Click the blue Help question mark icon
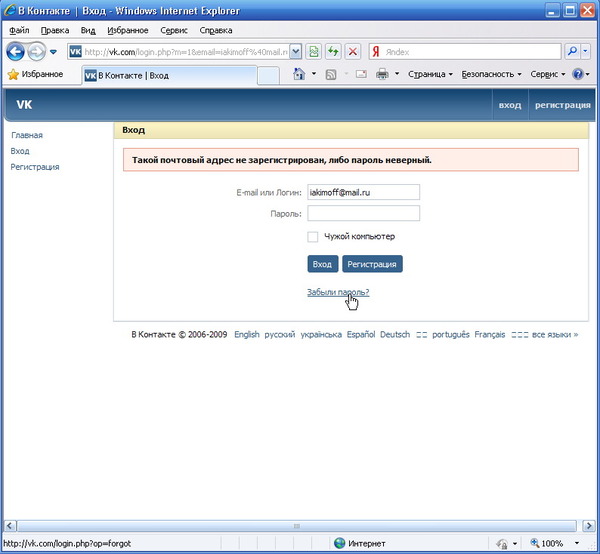600x554 pixels. click(x=578, y=74)
